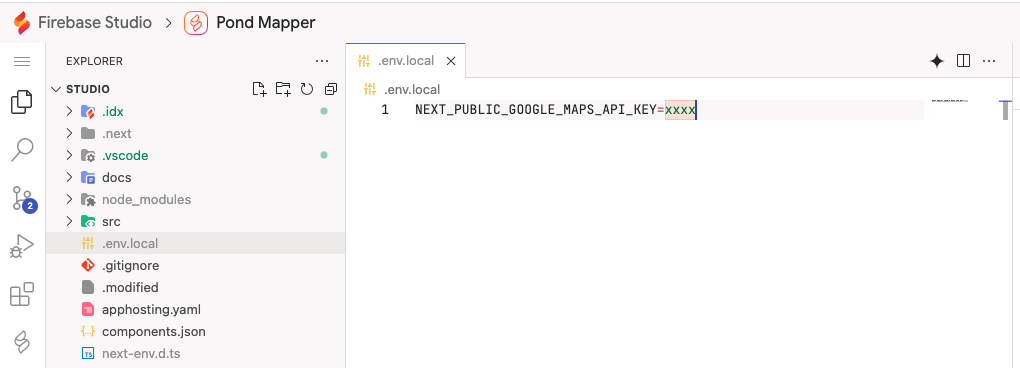The width and height of the screenshot is (1020, 368).
Task: Collapse all folders in Explorer
Action: (330, 89)
